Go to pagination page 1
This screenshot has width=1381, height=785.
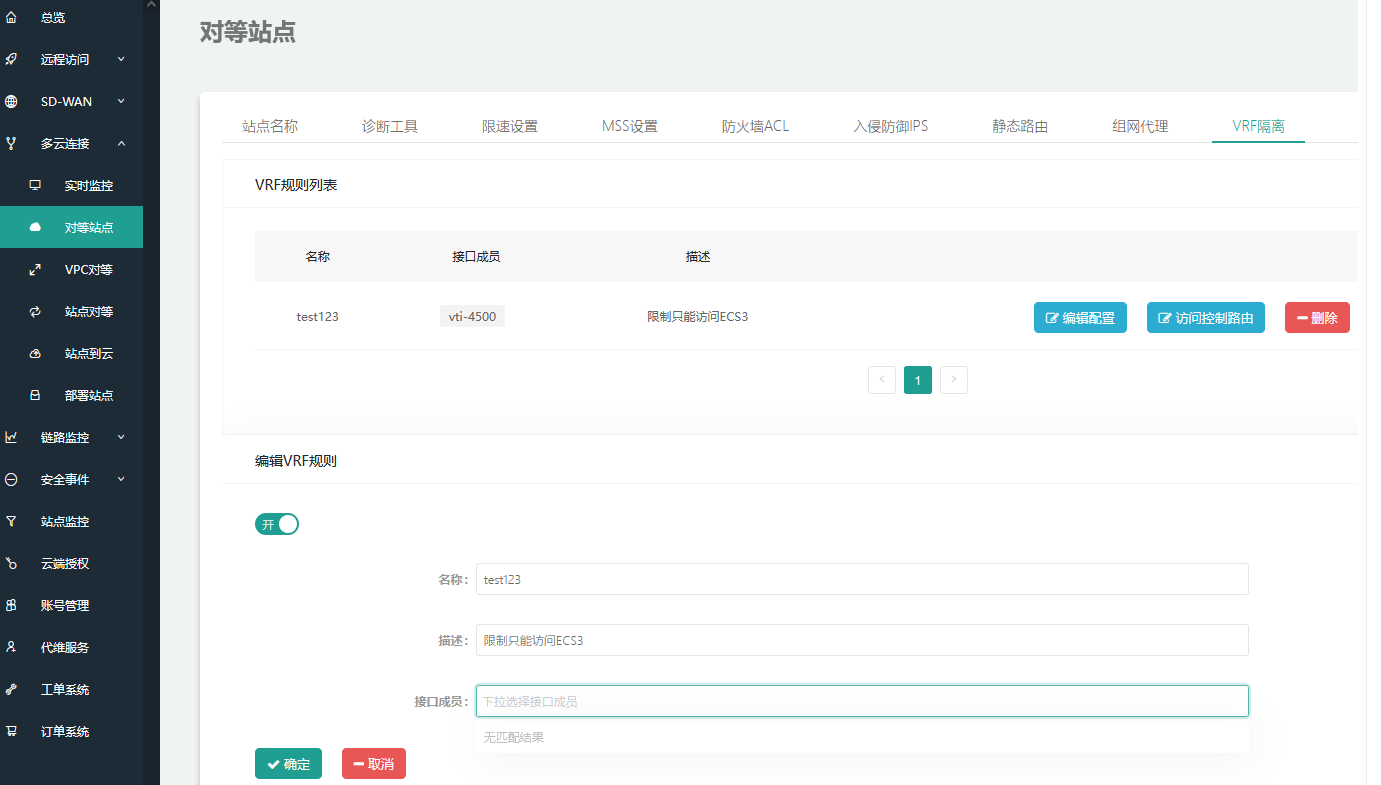[x=918, y=380]
